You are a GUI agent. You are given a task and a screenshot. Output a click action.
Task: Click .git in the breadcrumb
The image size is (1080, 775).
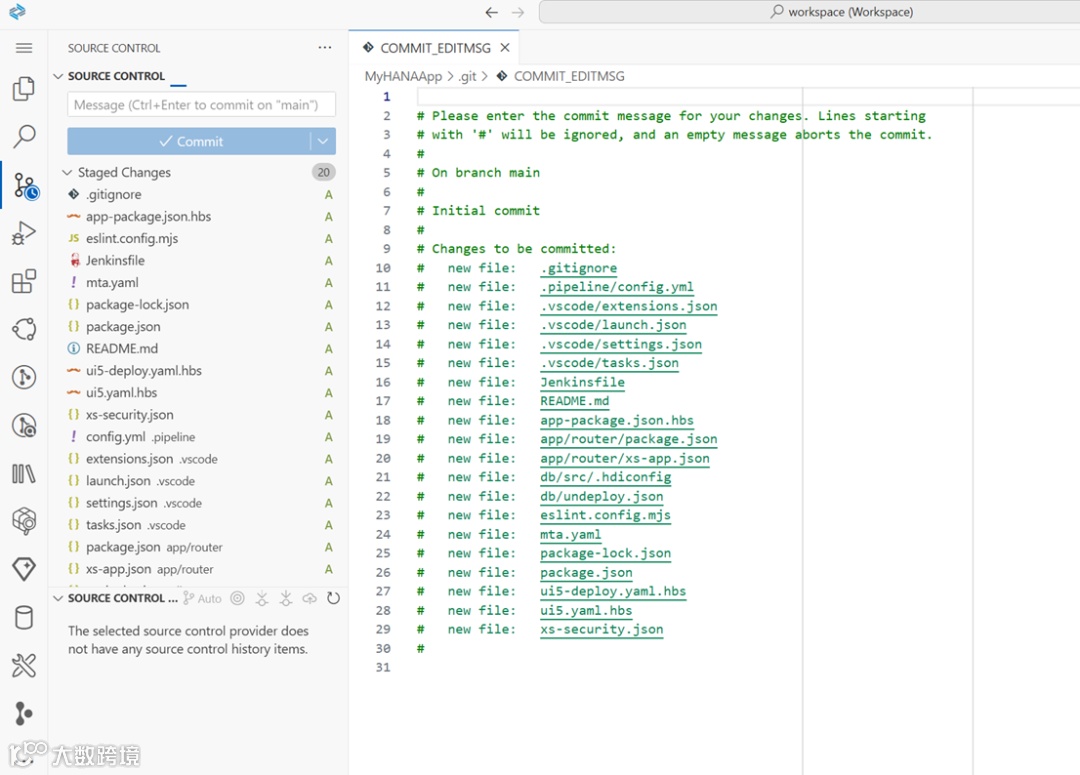click(468, 76)
